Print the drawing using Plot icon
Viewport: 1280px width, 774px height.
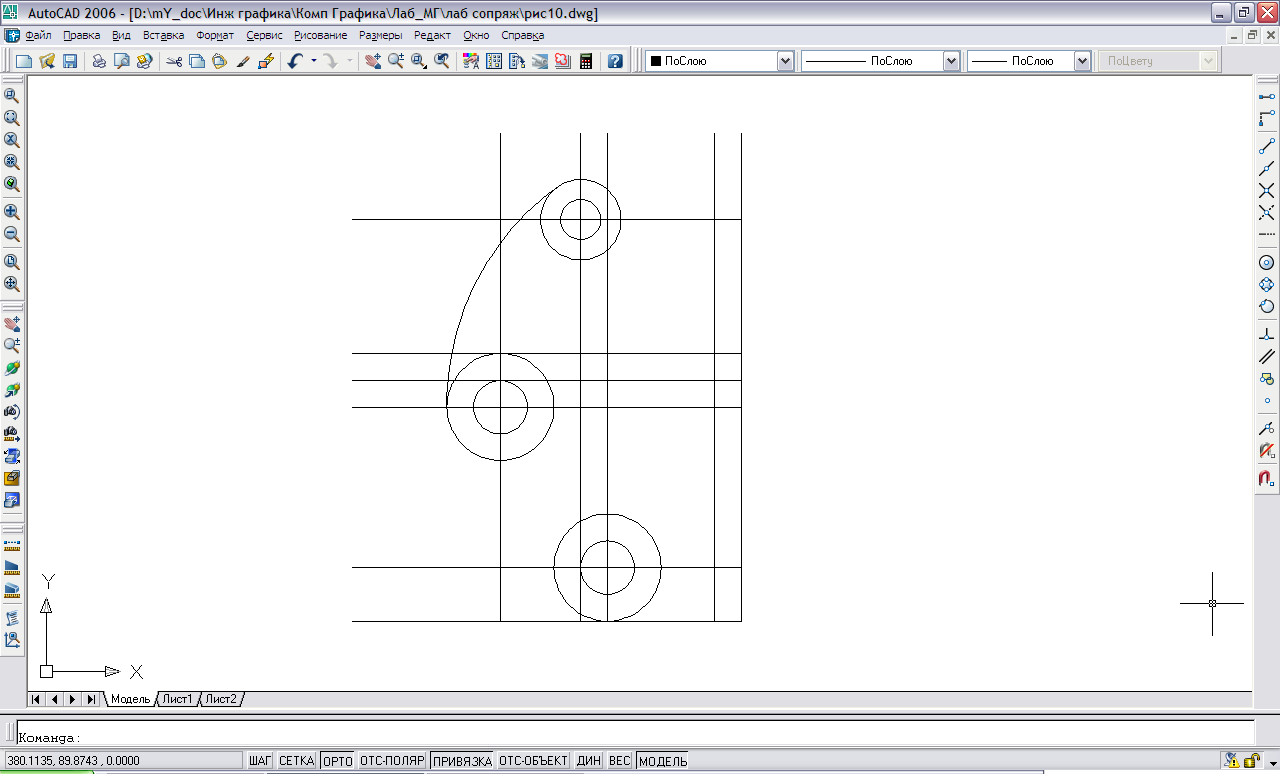coord(99,61)
